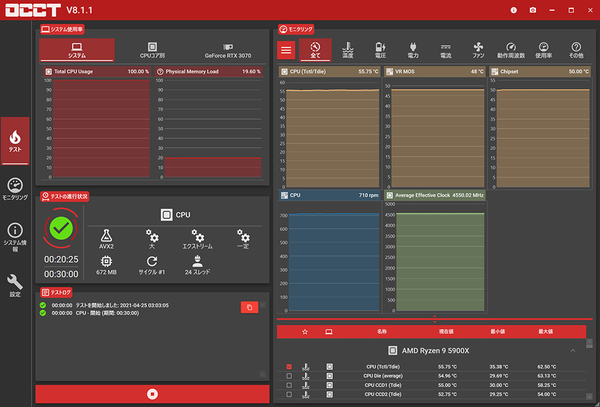The width and height of the screenshot is (600, 407).
Task: Open the AVX2 instruction set option
Action: point(106,239)
